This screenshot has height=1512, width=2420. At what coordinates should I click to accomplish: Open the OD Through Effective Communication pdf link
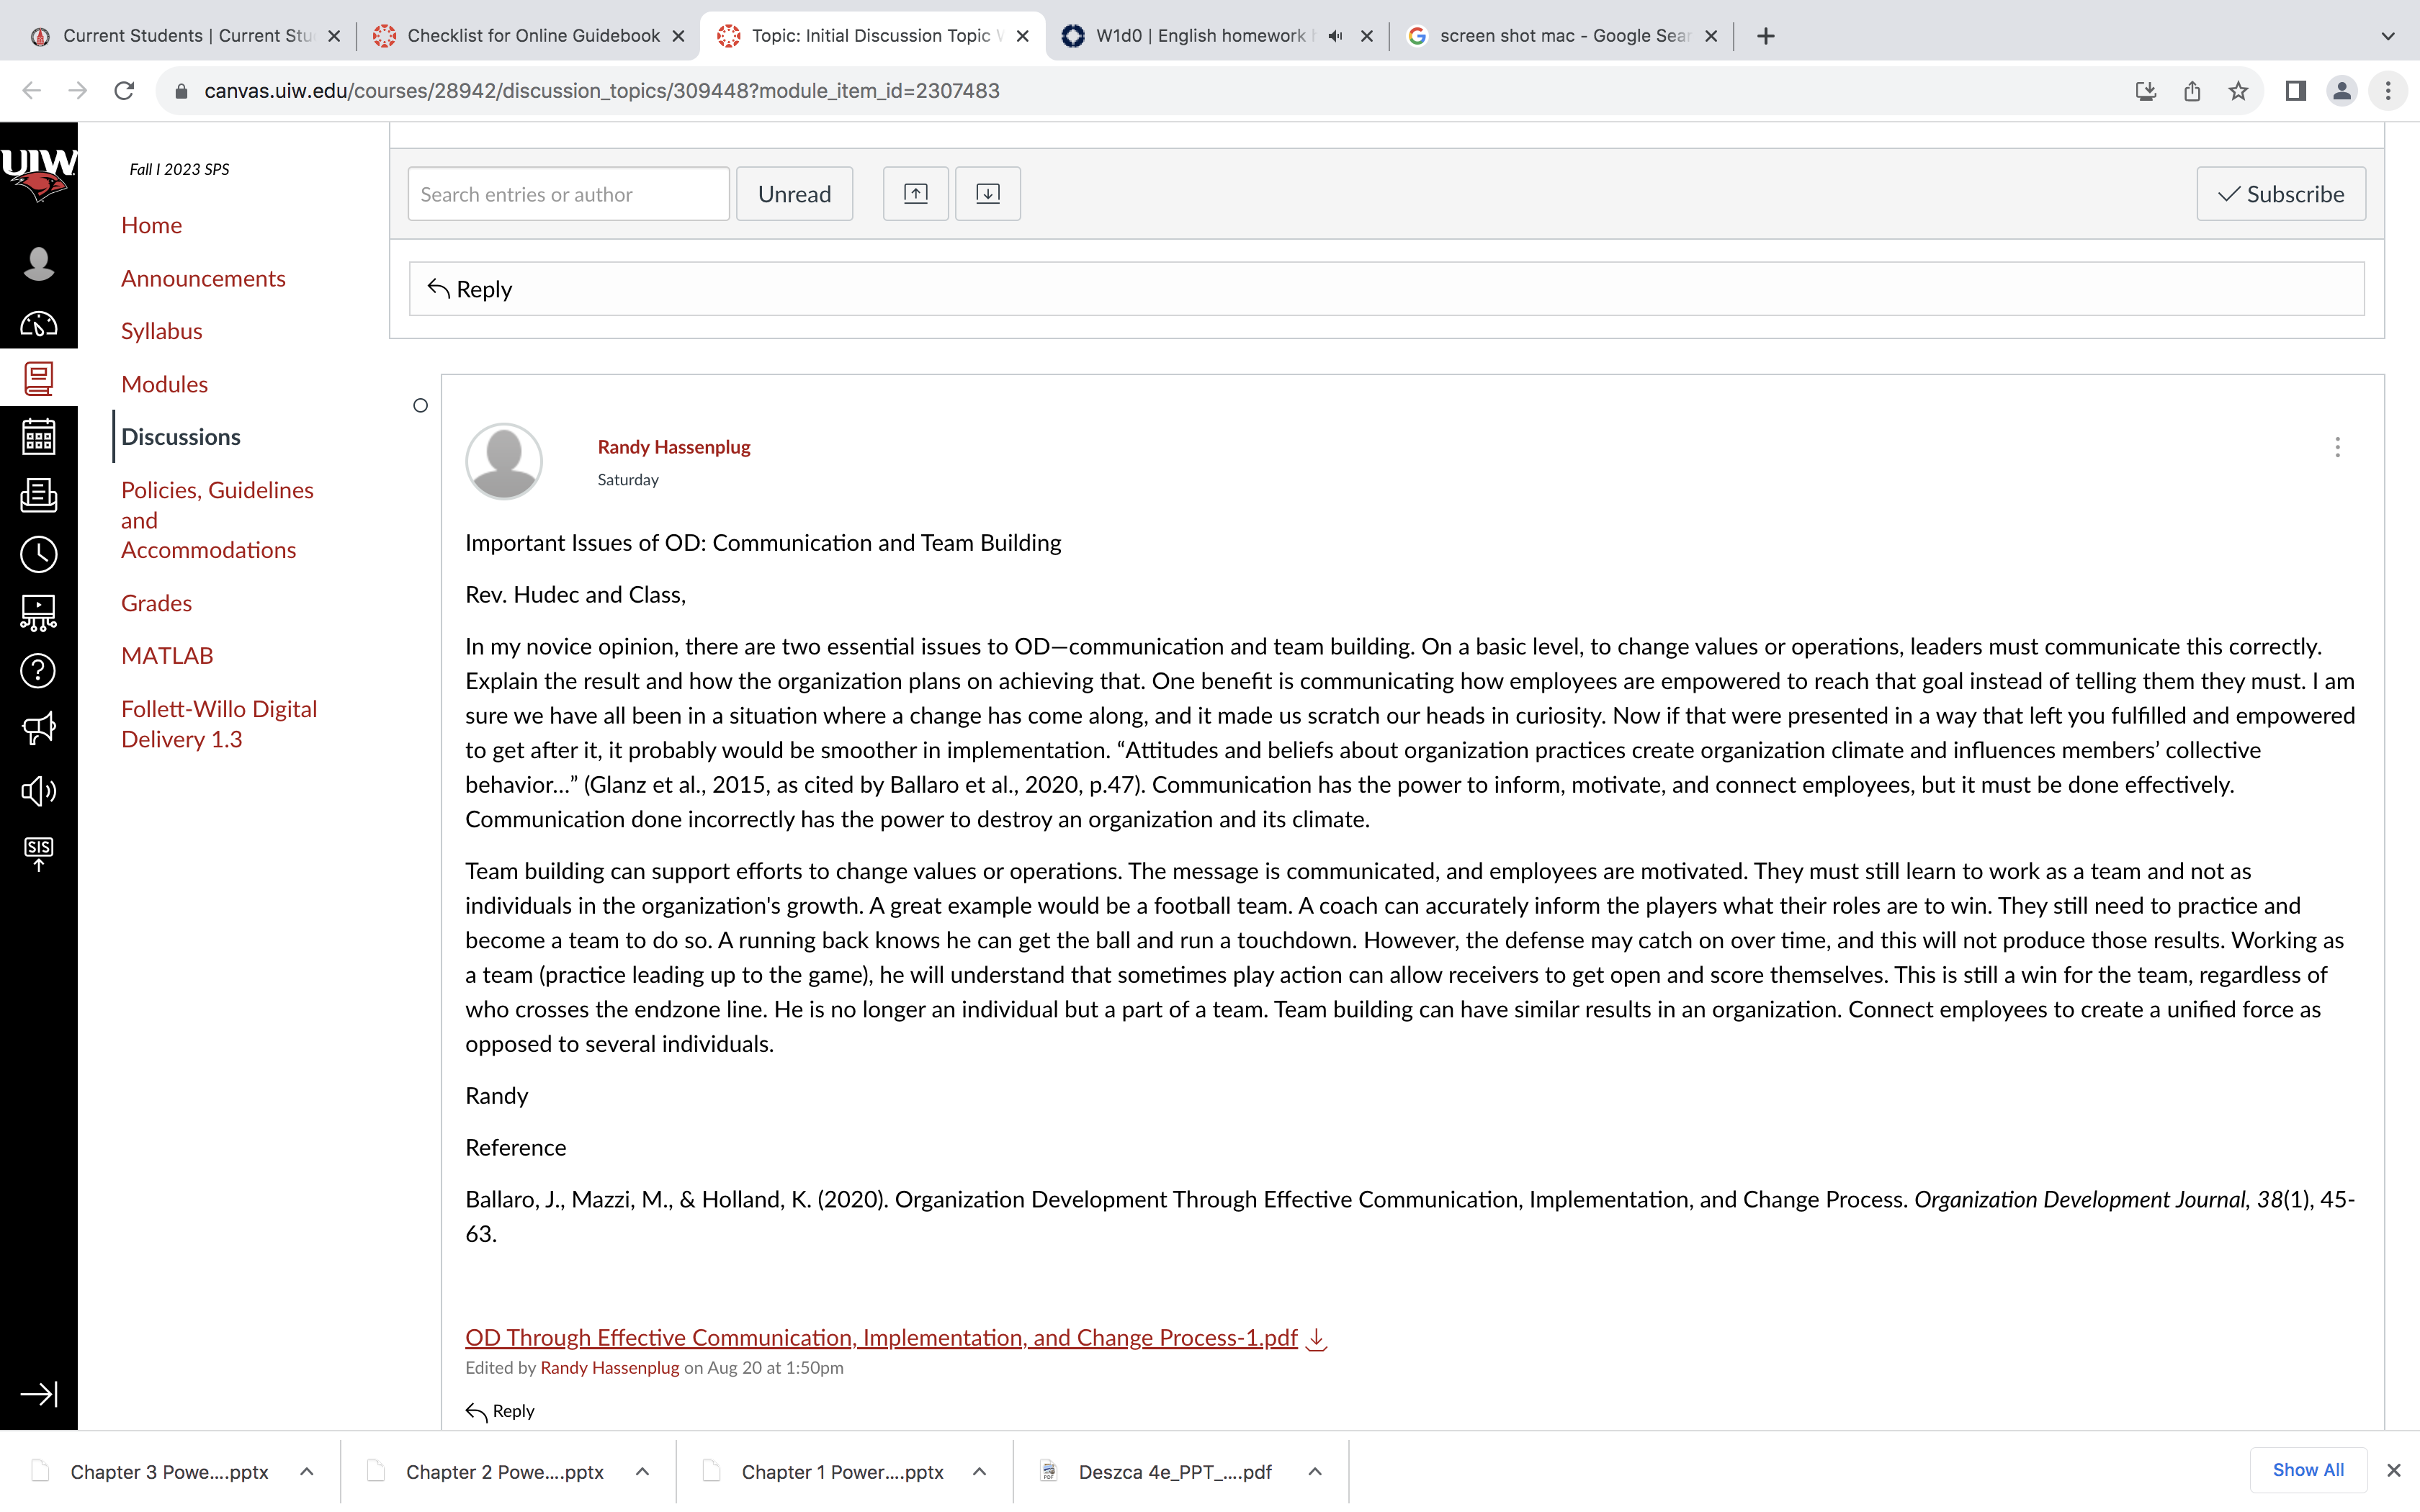pos(881,1338)
